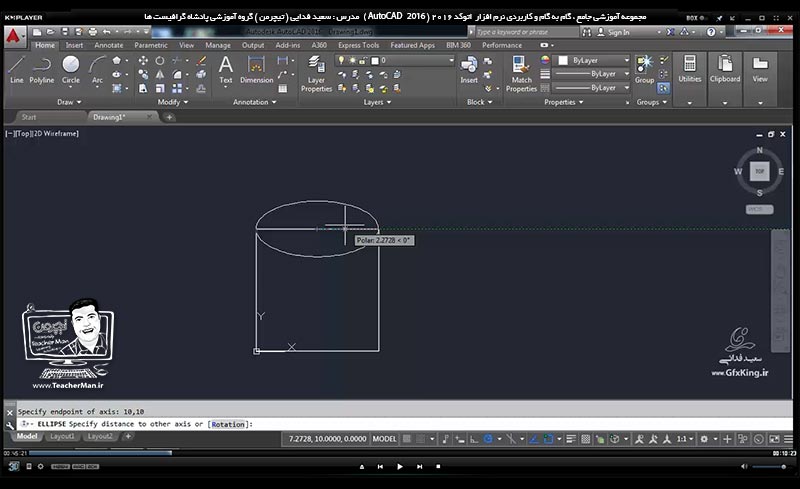This screenshot has width=800, height=489.
Task: Toggle Polar tracking in status bar
Action: pyautogui.click(x=488, y=439)
